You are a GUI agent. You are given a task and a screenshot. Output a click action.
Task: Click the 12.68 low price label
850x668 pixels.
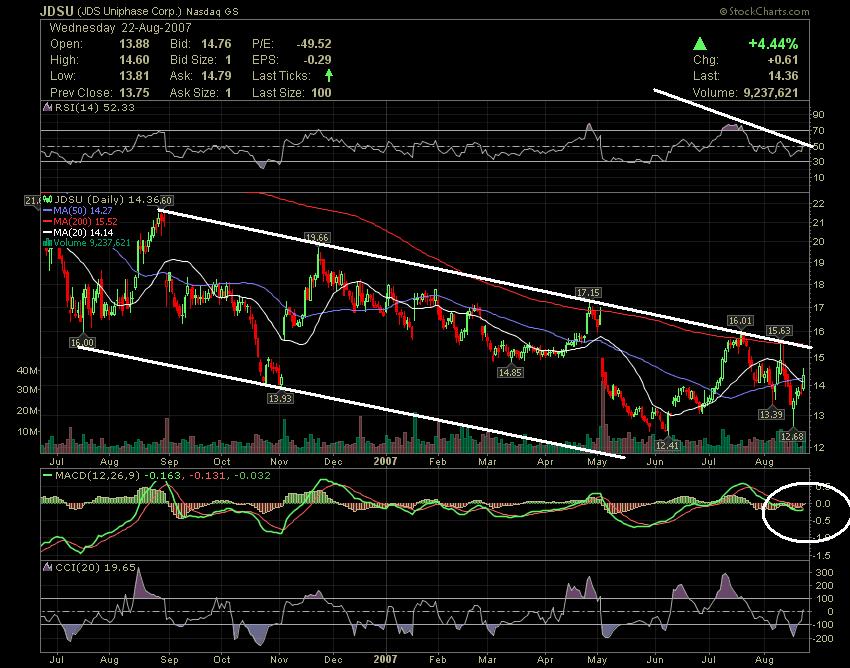[x=793, y=436]
